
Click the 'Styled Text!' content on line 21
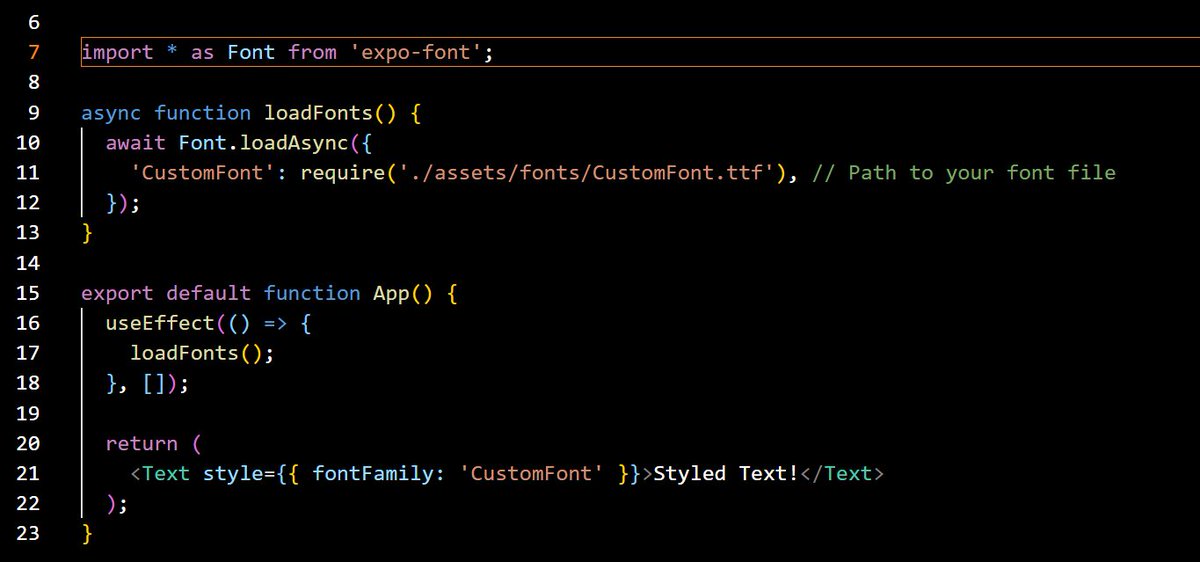pyautogui.click(x=727, y=473)
